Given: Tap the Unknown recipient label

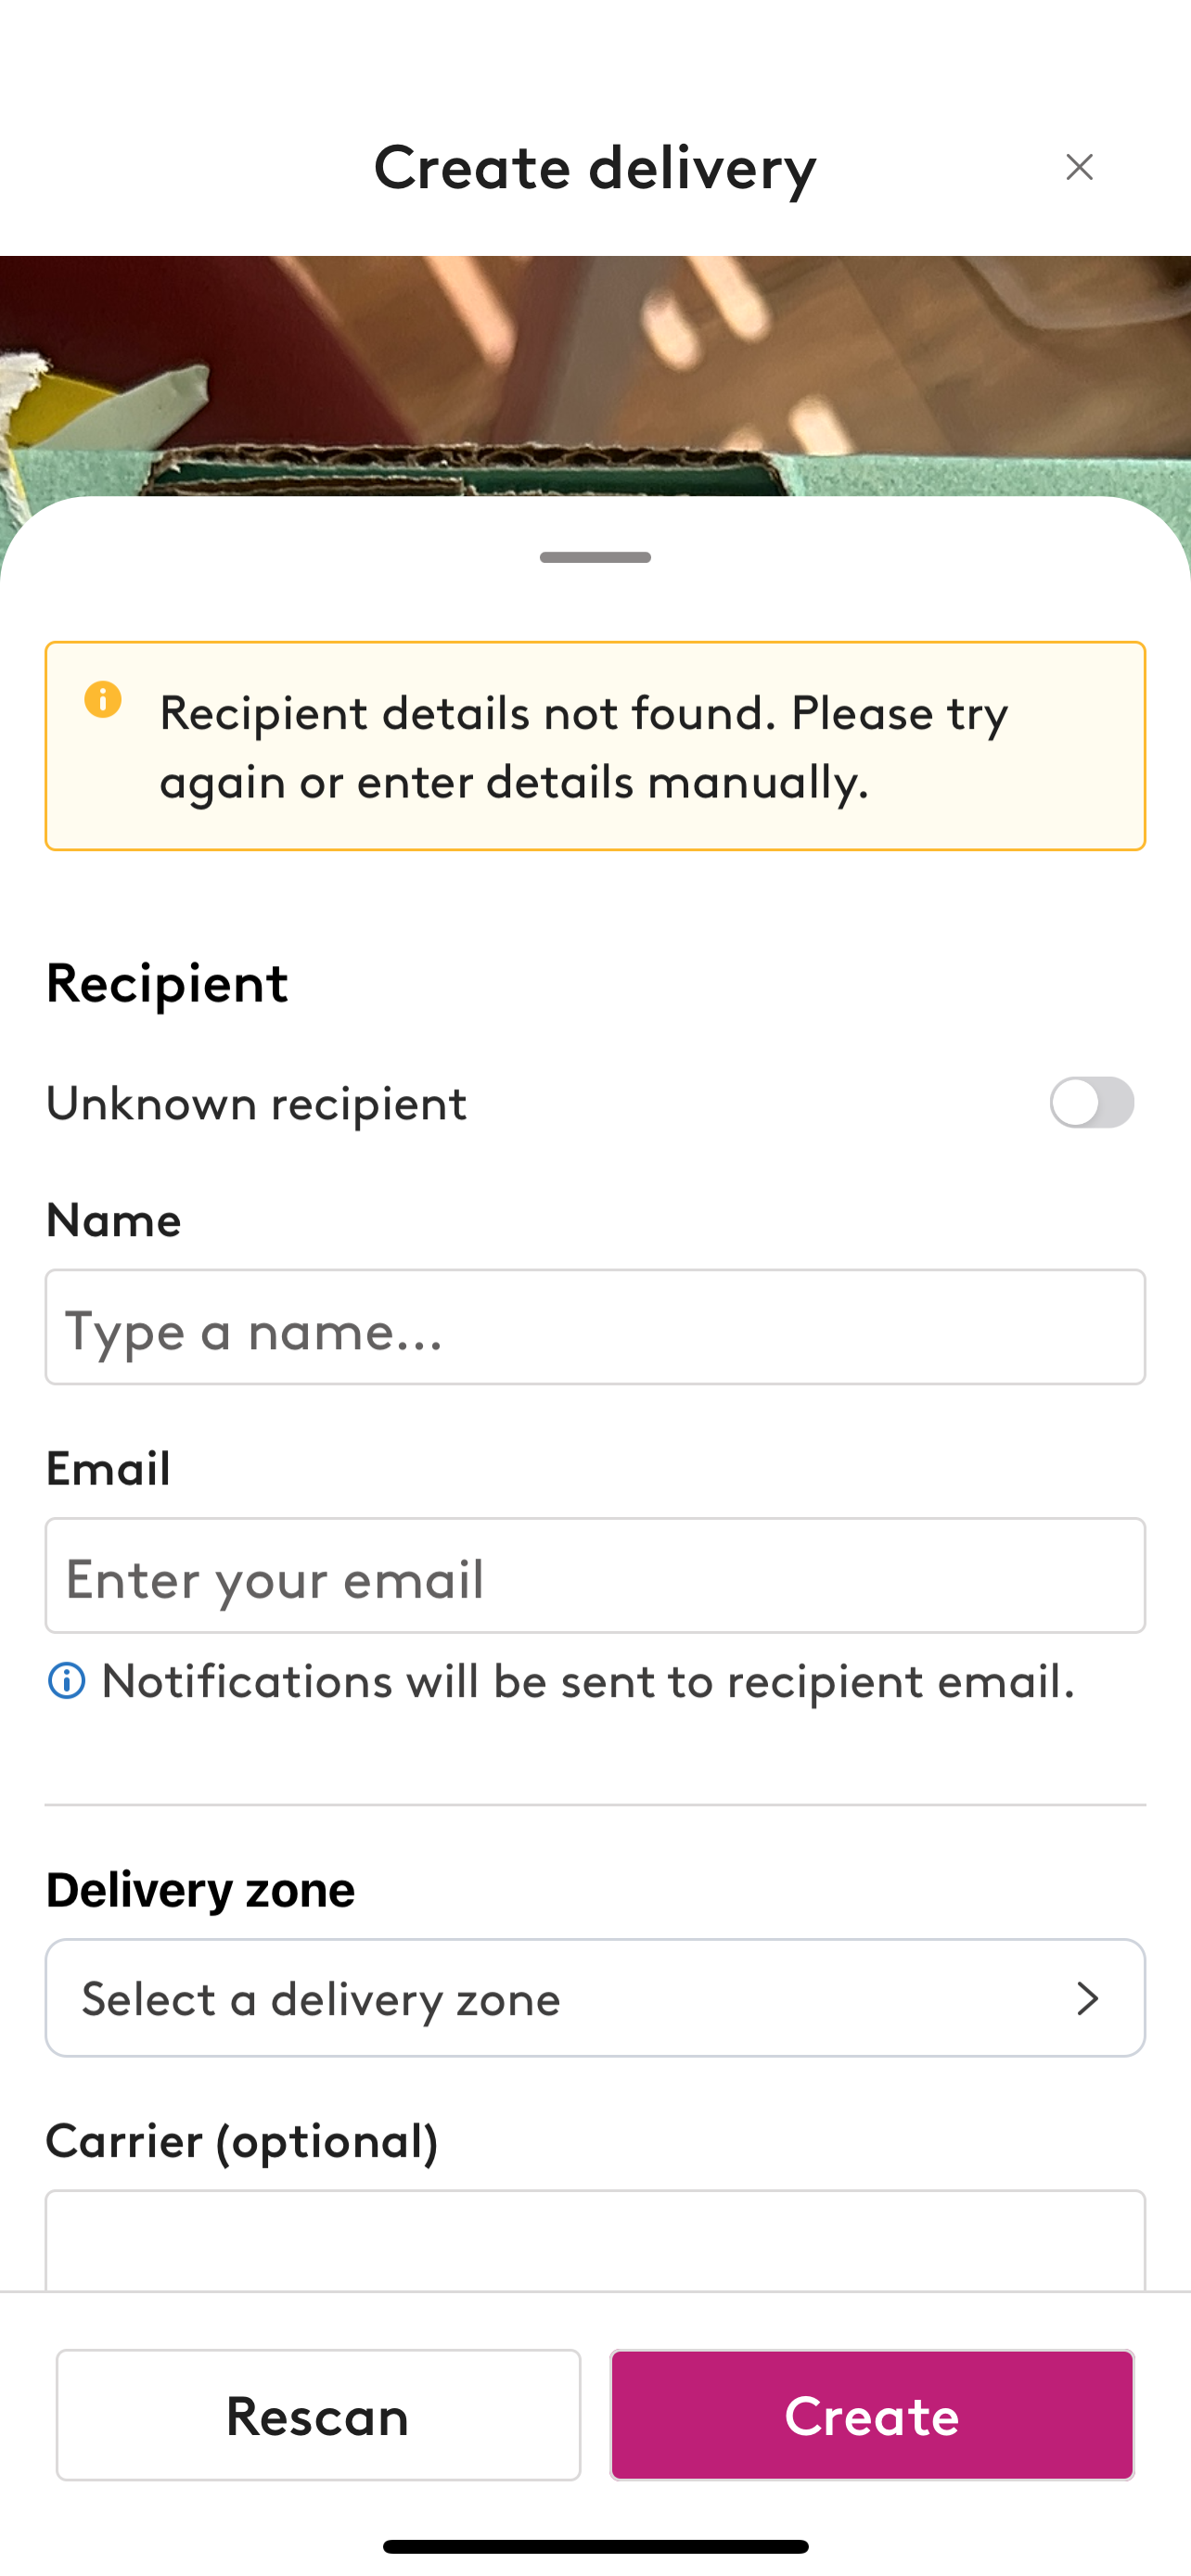Looking at the screenshot, I should pyautogui.click(x=256, y=1104).
